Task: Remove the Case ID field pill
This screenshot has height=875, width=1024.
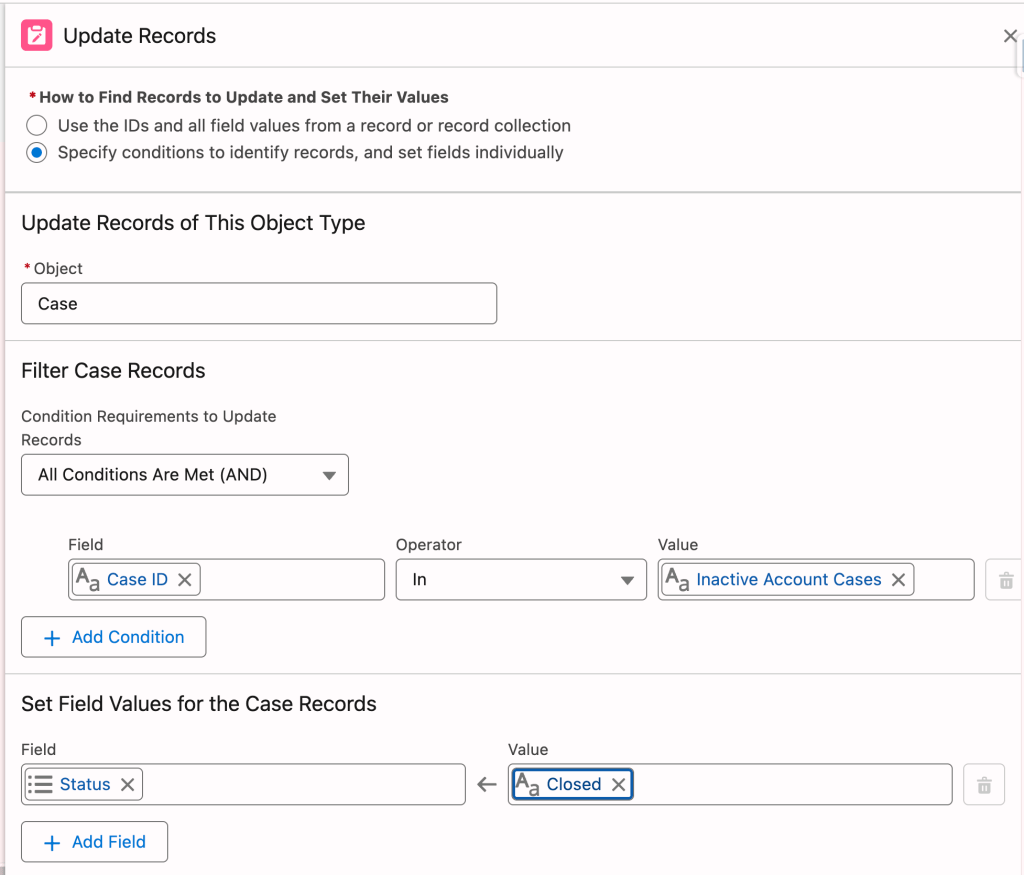Action: (x=184, y=579)
